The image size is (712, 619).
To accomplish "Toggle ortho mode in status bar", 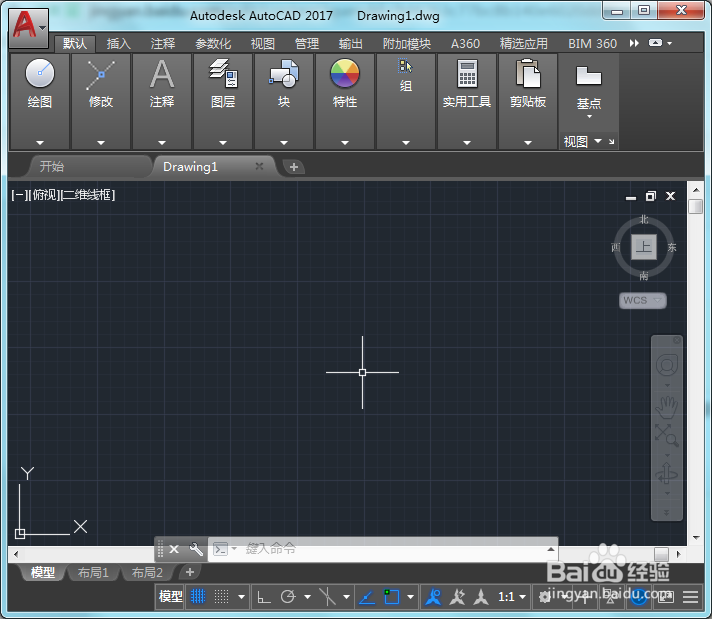I will [x=264, y=596].
